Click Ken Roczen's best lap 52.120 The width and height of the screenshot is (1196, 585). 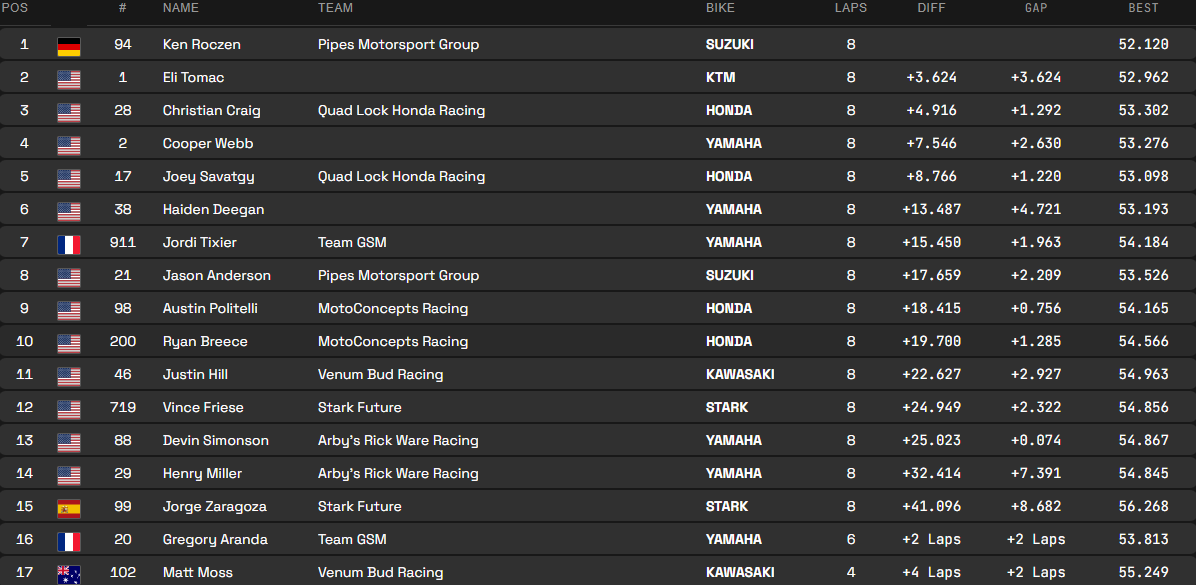1143,45
